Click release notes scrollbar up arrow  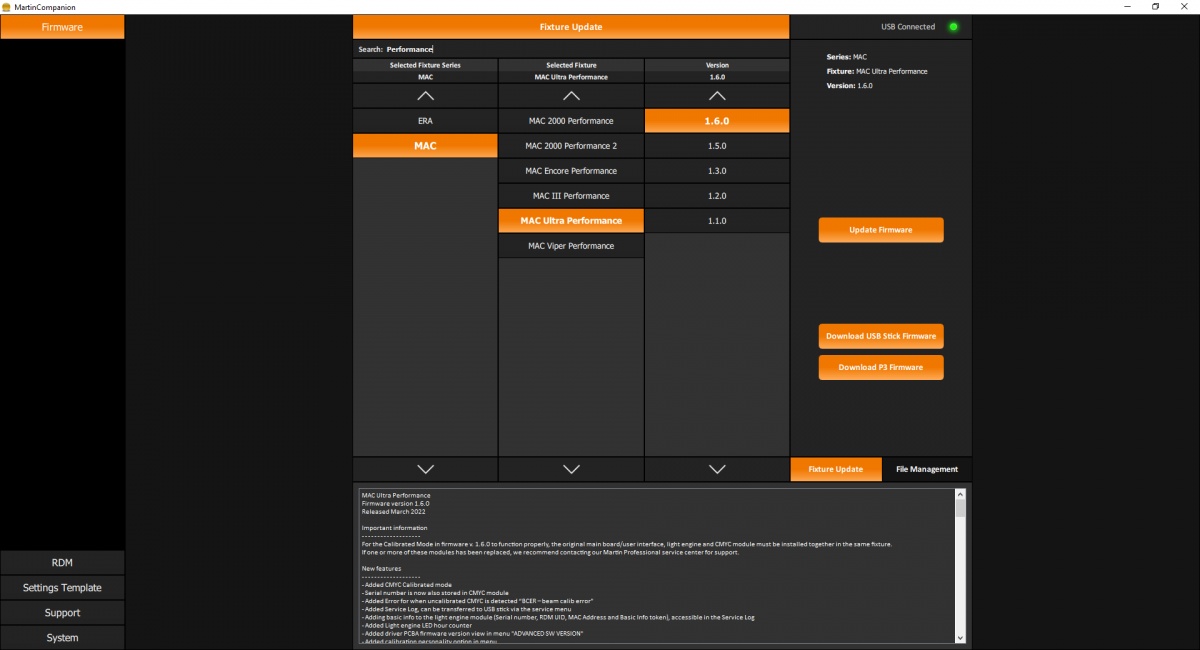pos(961,494)
